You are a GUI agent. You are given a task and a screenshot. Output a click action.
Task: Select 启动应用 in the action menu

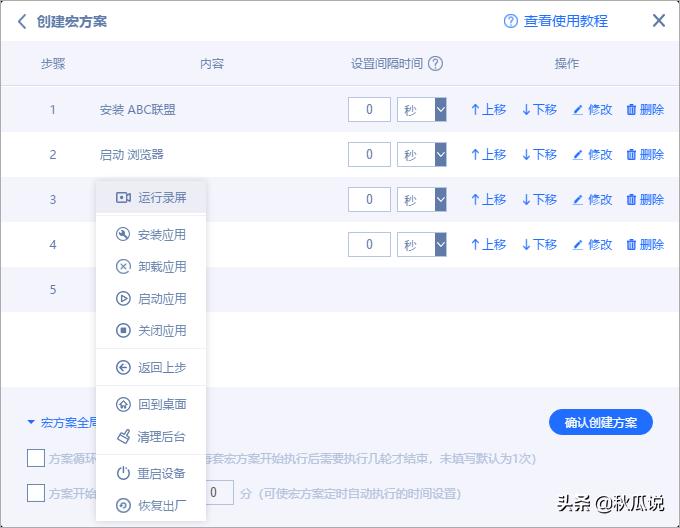click(151, 299)
